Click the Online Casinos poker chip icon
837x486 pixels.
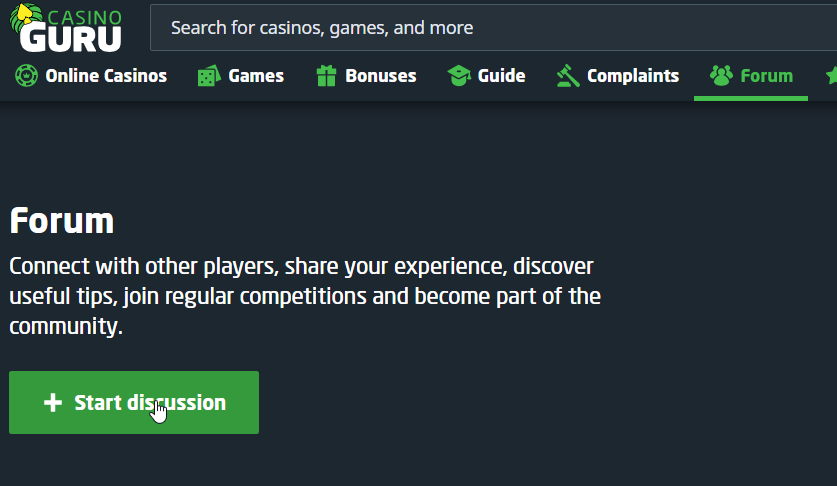click(26, 75)
